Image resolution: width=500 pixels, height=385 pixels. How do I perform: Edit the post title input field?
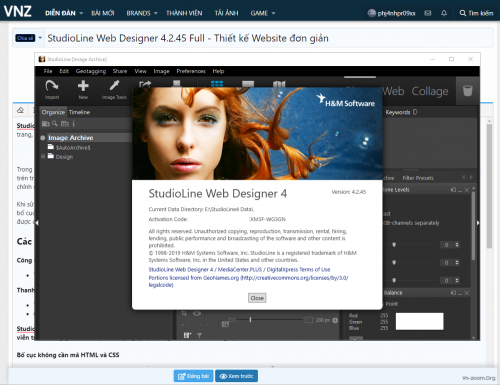269,38
